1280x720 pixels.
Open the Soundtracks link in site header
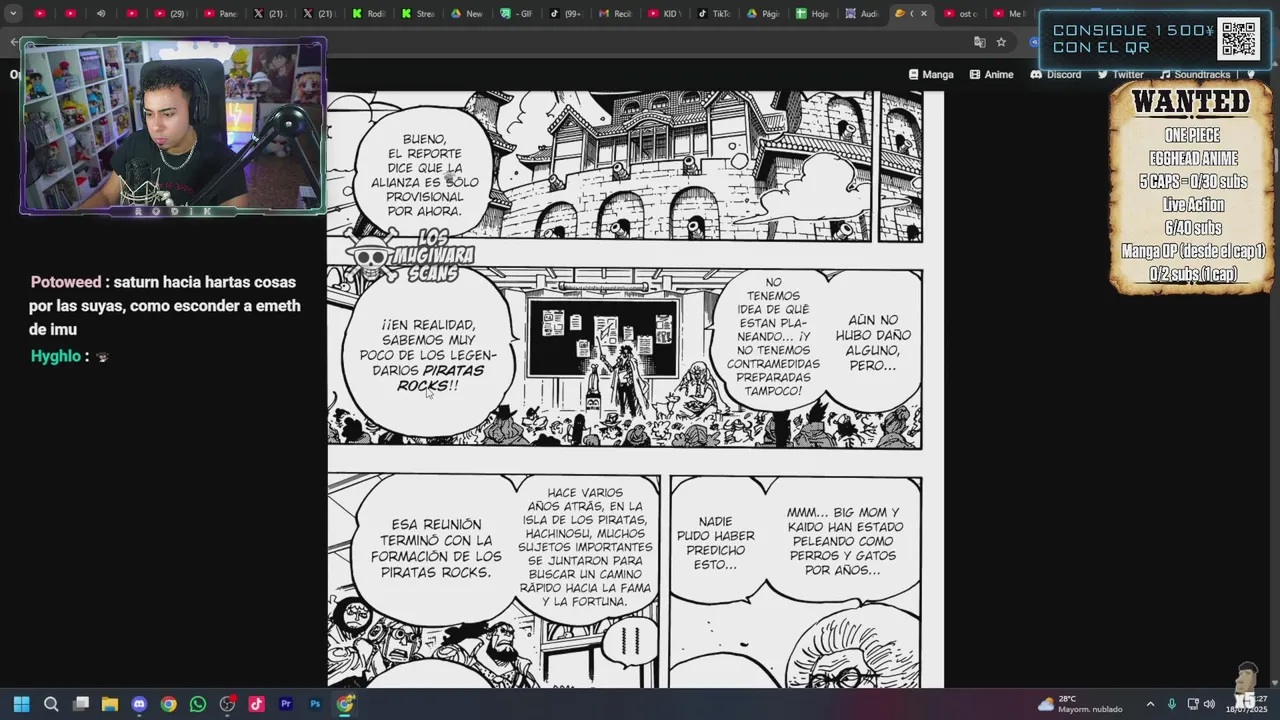(1195, 74)
